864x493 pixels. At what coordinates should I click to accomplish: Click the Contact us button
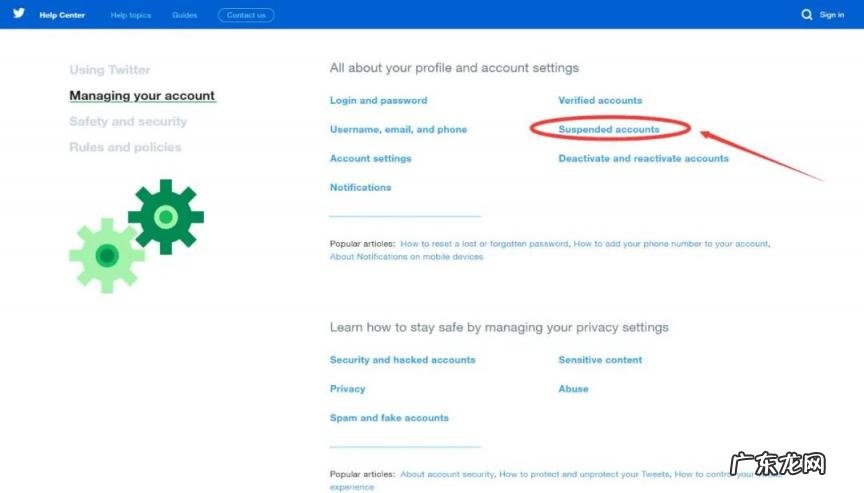tap(246, 15)
